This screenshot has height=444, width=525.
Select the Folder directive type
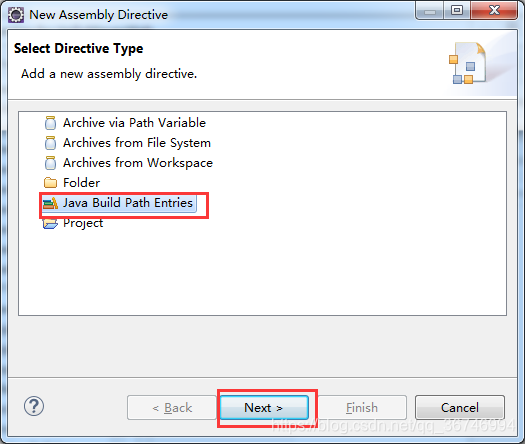pyautogui.click(x=81, y=183)
